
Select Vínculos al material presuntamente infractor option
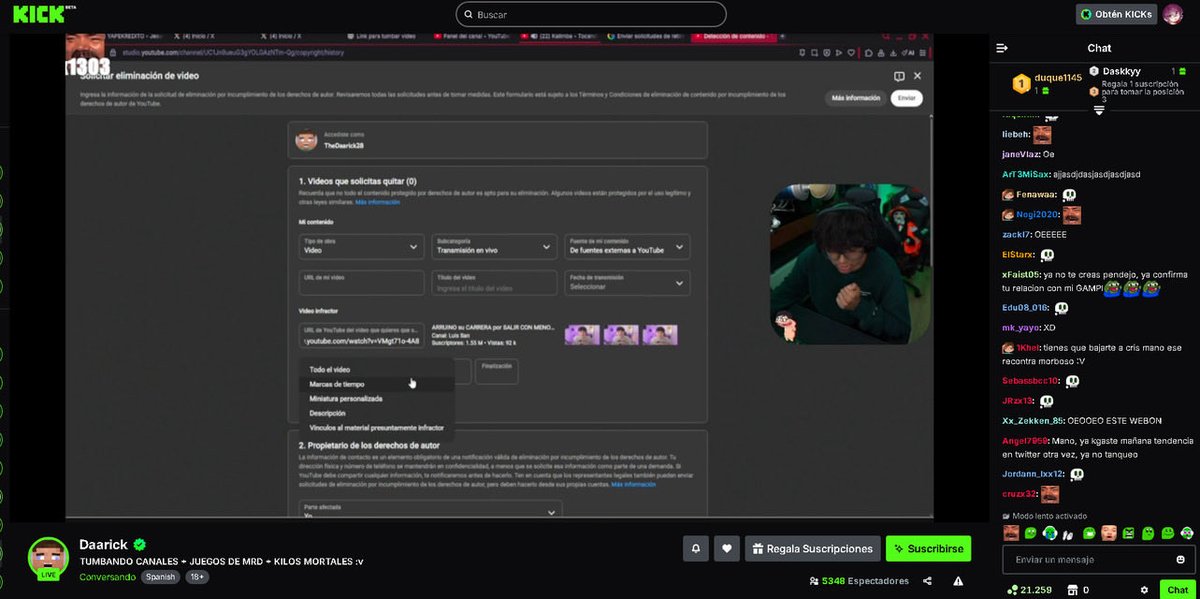click(376, 427)
